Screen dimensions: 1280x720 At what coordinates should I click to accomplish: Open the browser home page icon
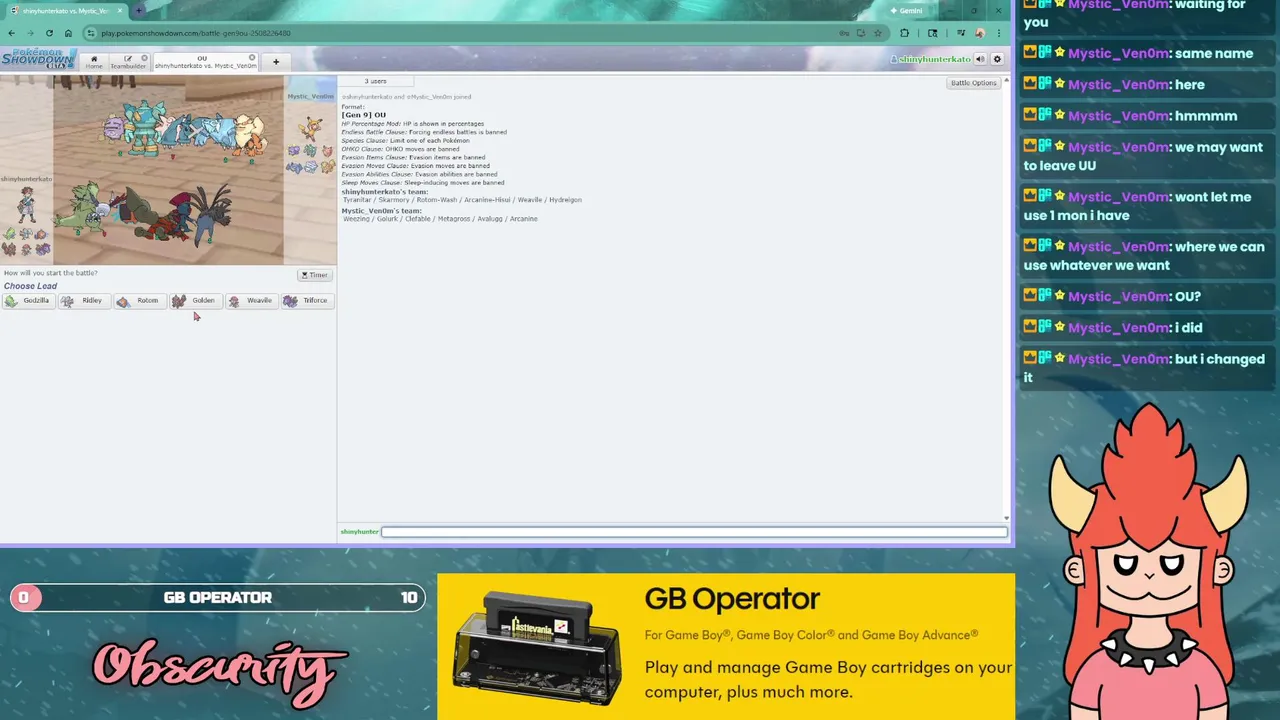pyautogui.click(x=68, y=33)
